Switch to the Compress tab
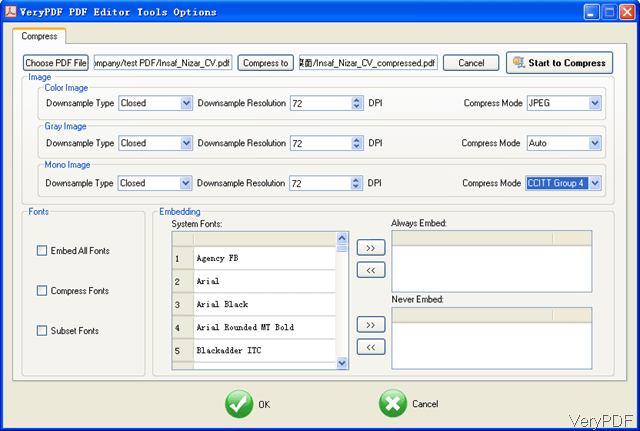The width and height of the screenshot is (640, 431). [x=39, y=36]
